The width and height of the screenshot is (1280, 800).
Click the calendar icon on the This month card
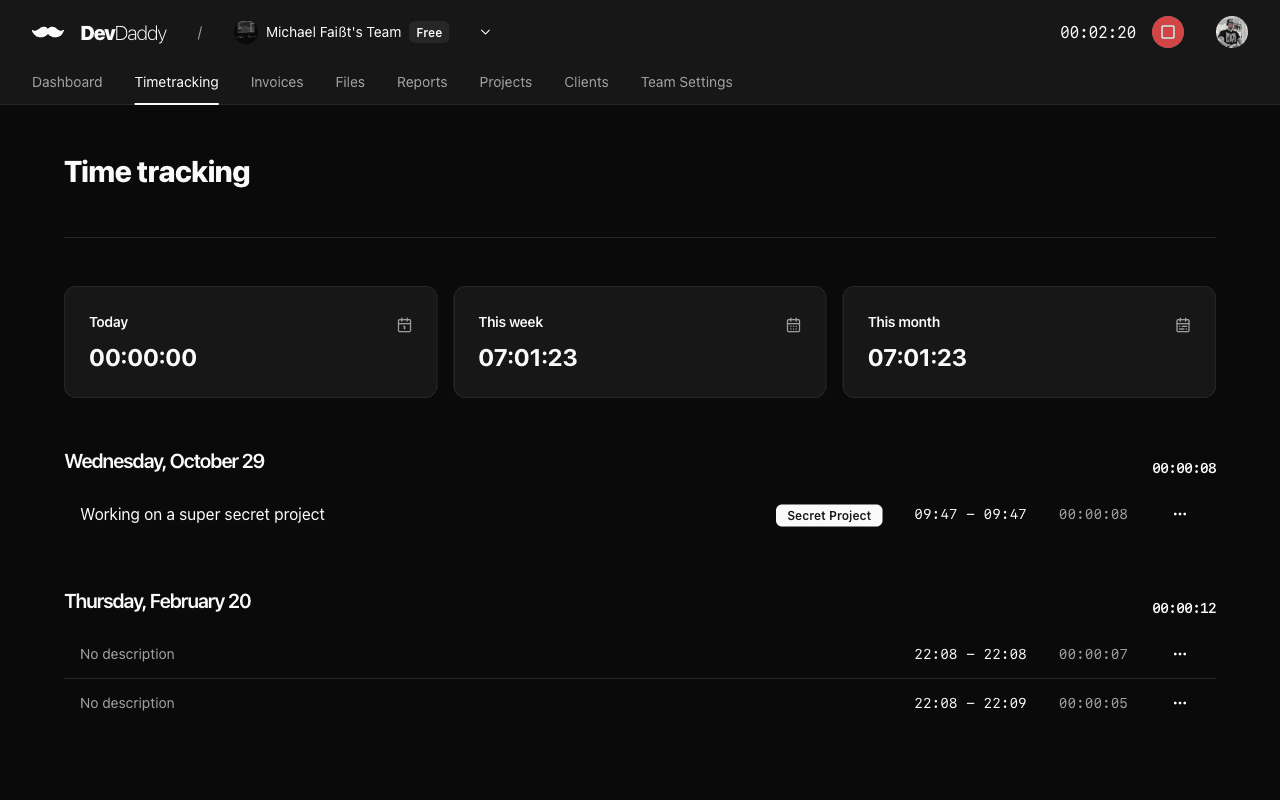[x=1183, y=325]
